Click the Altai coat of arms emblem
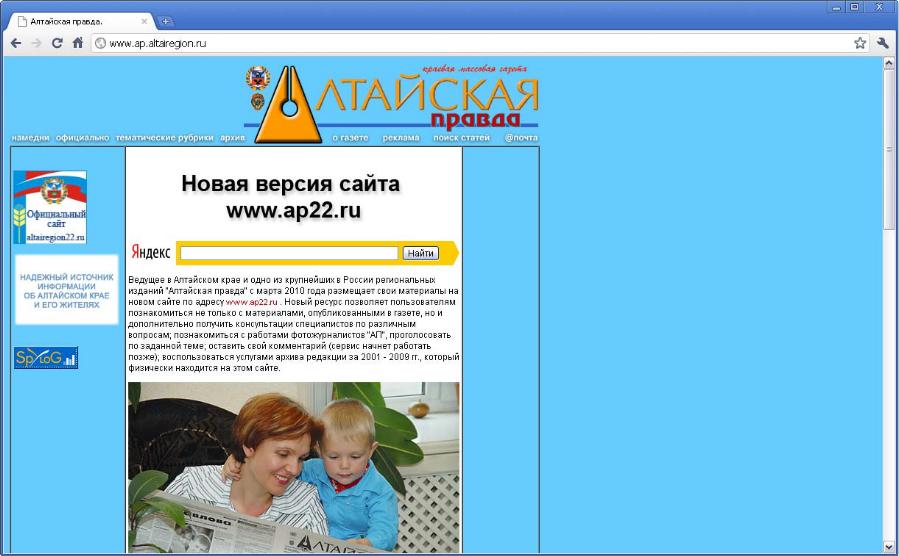This screenshot has width=899, height=556. [x=258, y=78]
